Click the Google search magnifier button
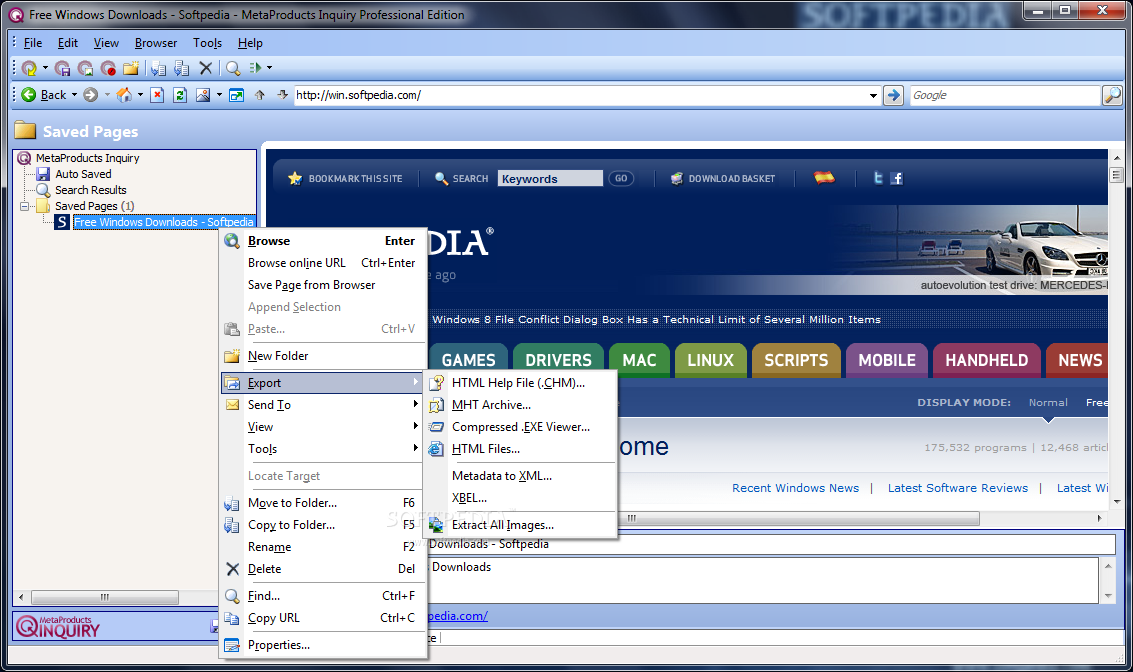The height and width of the screenshot is (672, 1133). click(1112, 95)
